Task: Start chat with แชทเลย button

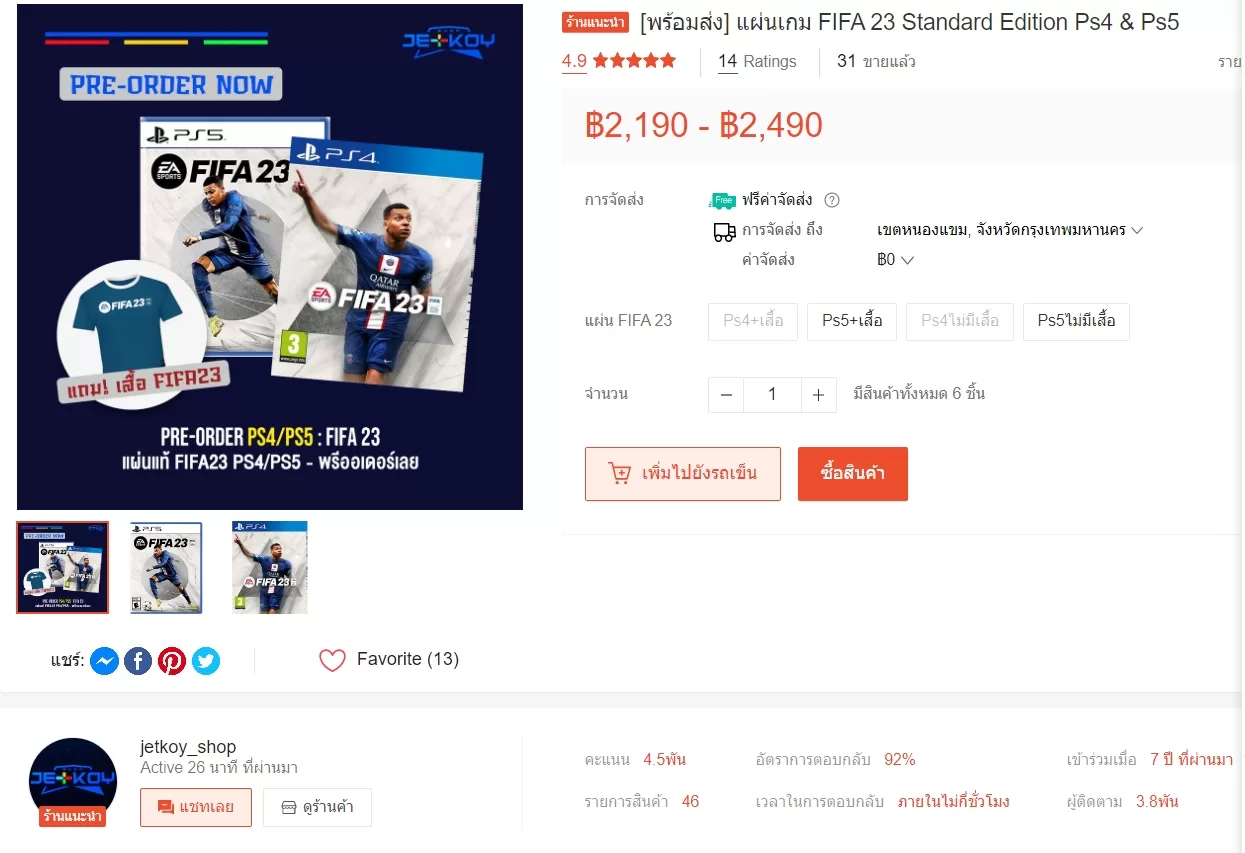Action: (x=196, y=807)
